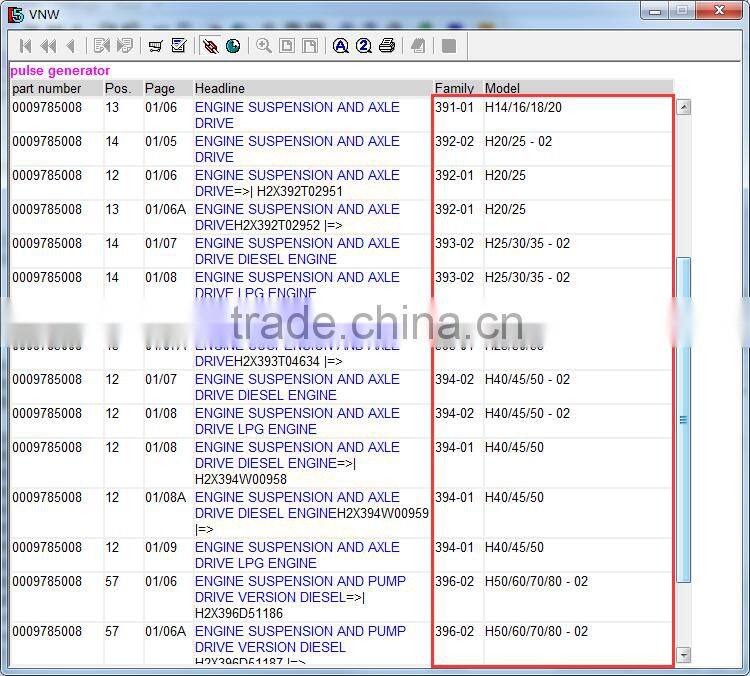The height and width of the screenshot is (676, 750).
Task: Click the zoom-in magnifier icon
Action: coord(264,46)
